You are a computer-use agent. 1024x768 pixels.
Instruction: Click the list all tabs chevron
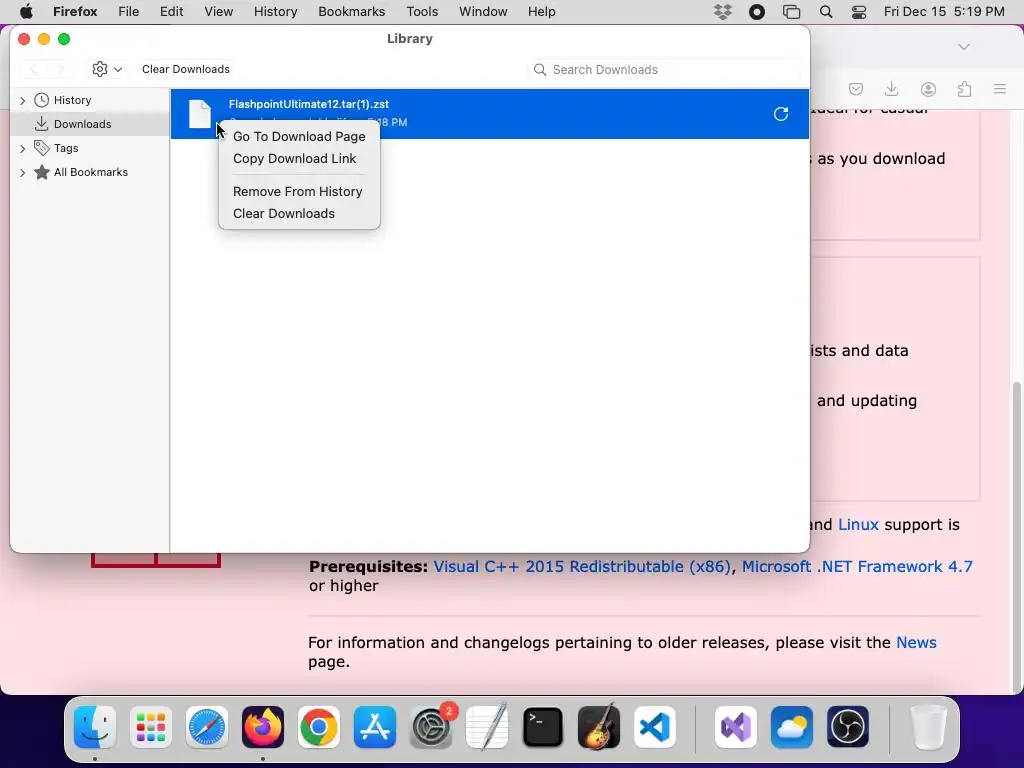pos(964,46)
